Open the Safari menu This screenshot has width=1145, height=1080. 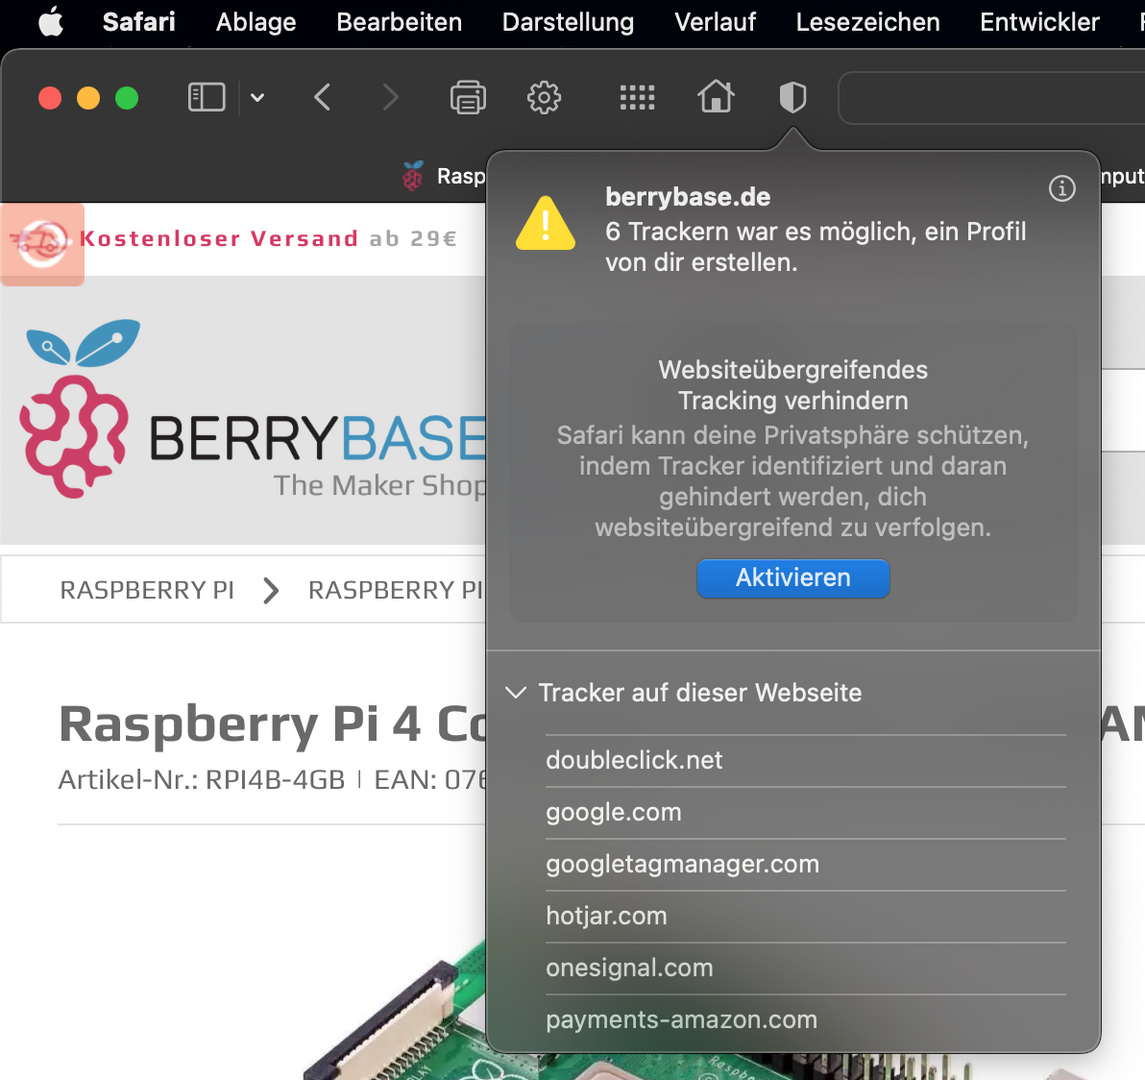(139, 22)
